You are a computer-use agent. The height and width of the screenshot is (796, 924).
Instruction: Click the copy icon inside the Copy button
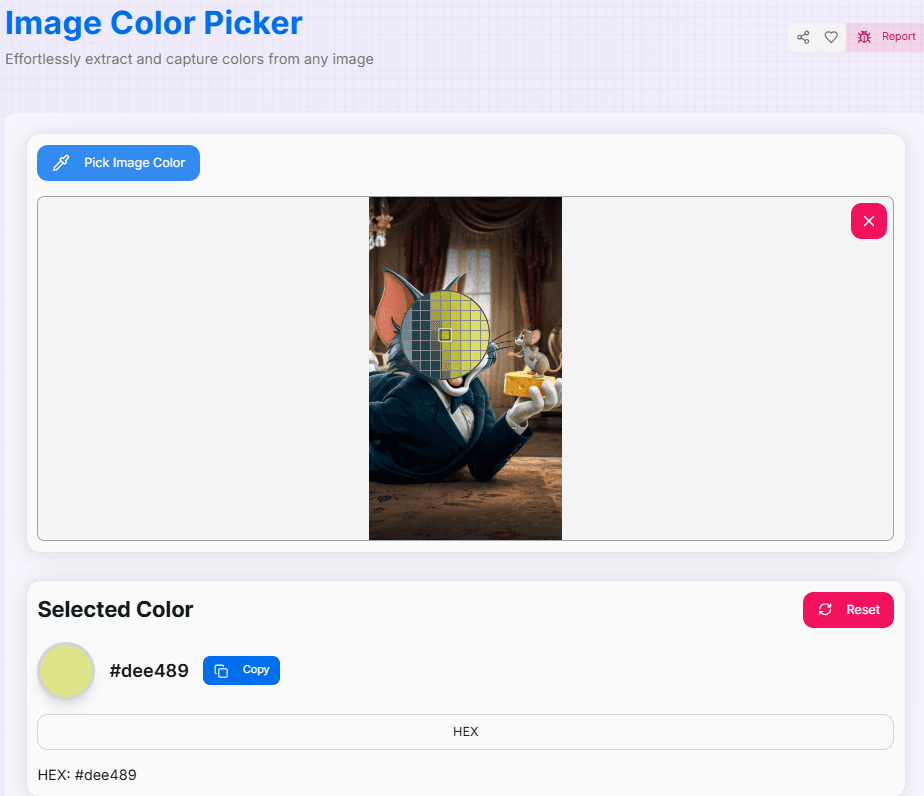pyautogui.click(x=219, y=670)
